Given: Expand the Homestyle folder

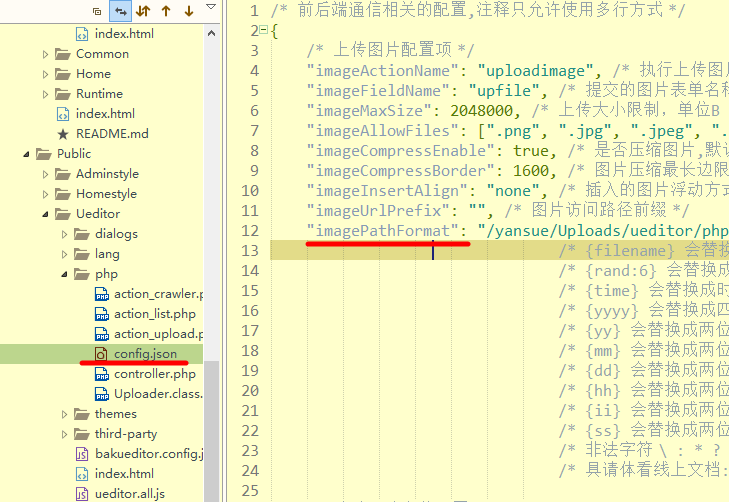Looking at the screenshot, I should (45, 194).
